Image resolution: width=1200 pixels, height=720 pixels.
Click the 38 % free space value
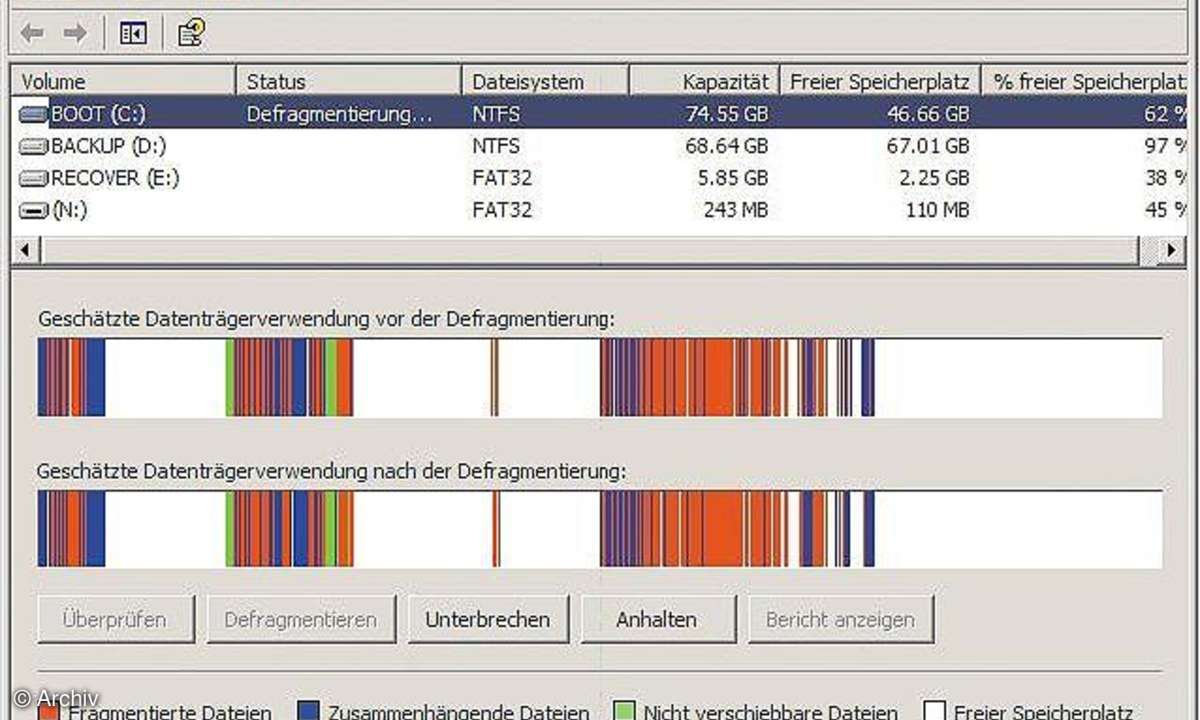[x=1164, y=179]
